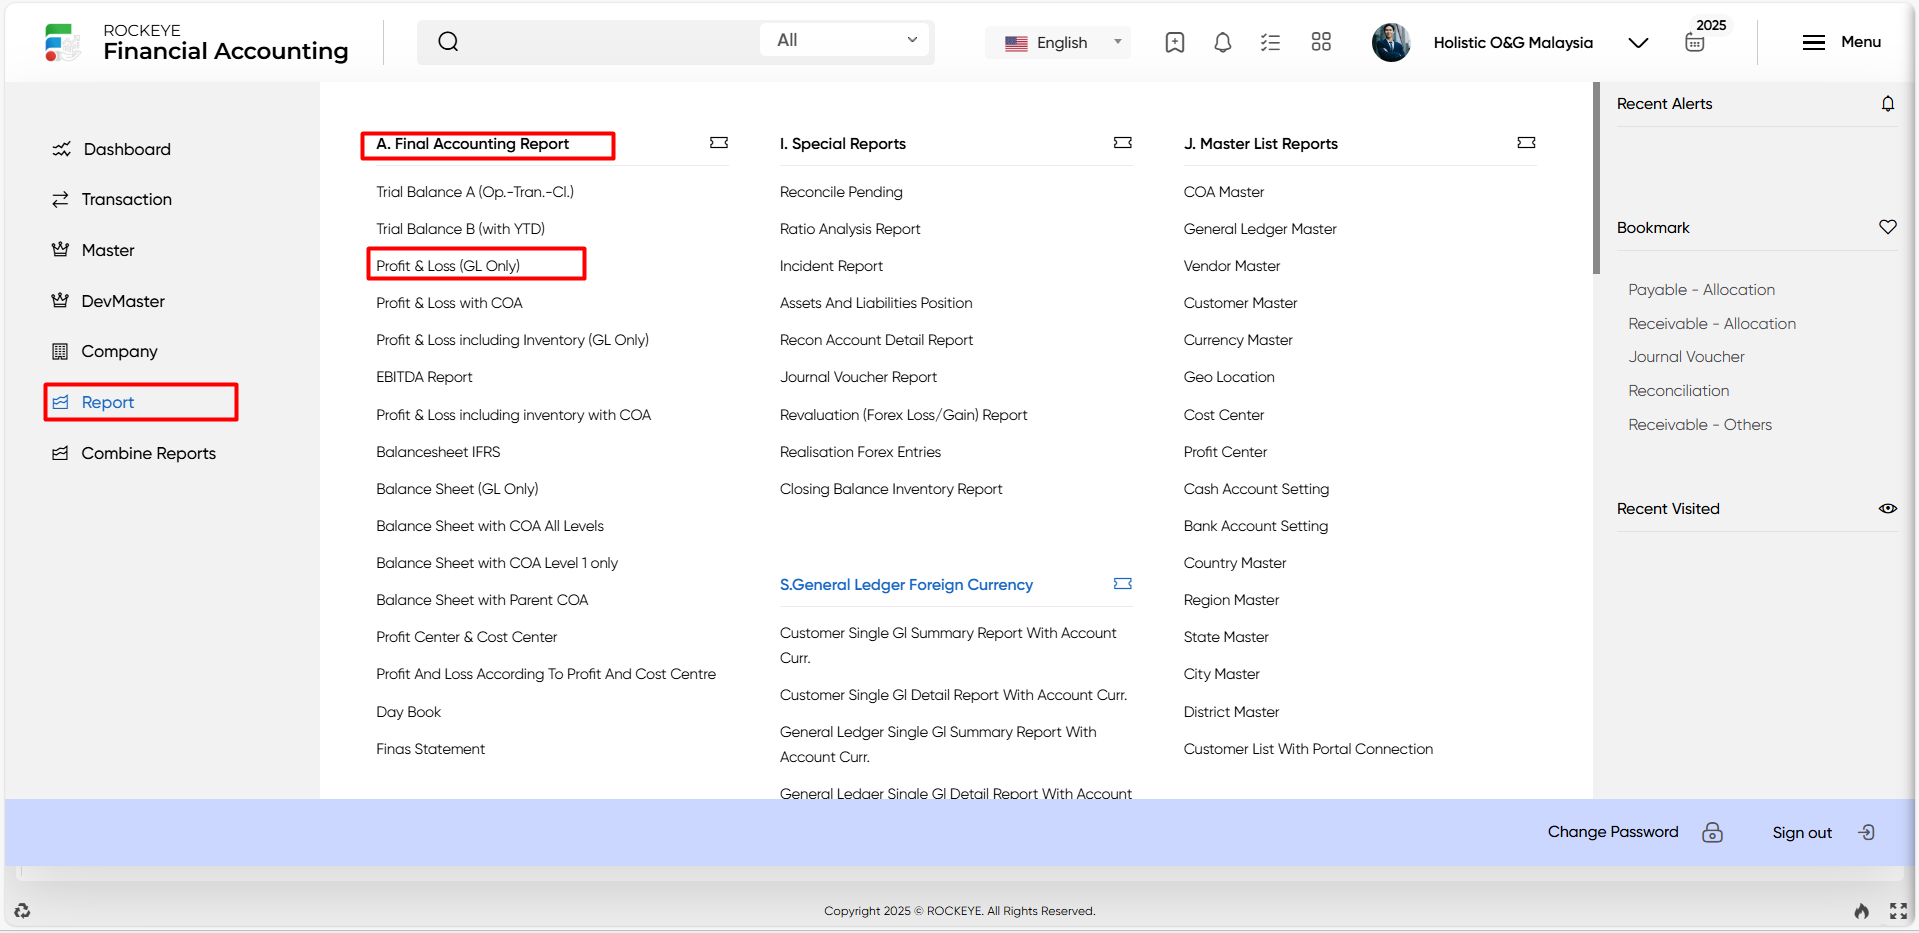Click the Recent Alerts bell icon
1919x933 pixels.
1888,103
